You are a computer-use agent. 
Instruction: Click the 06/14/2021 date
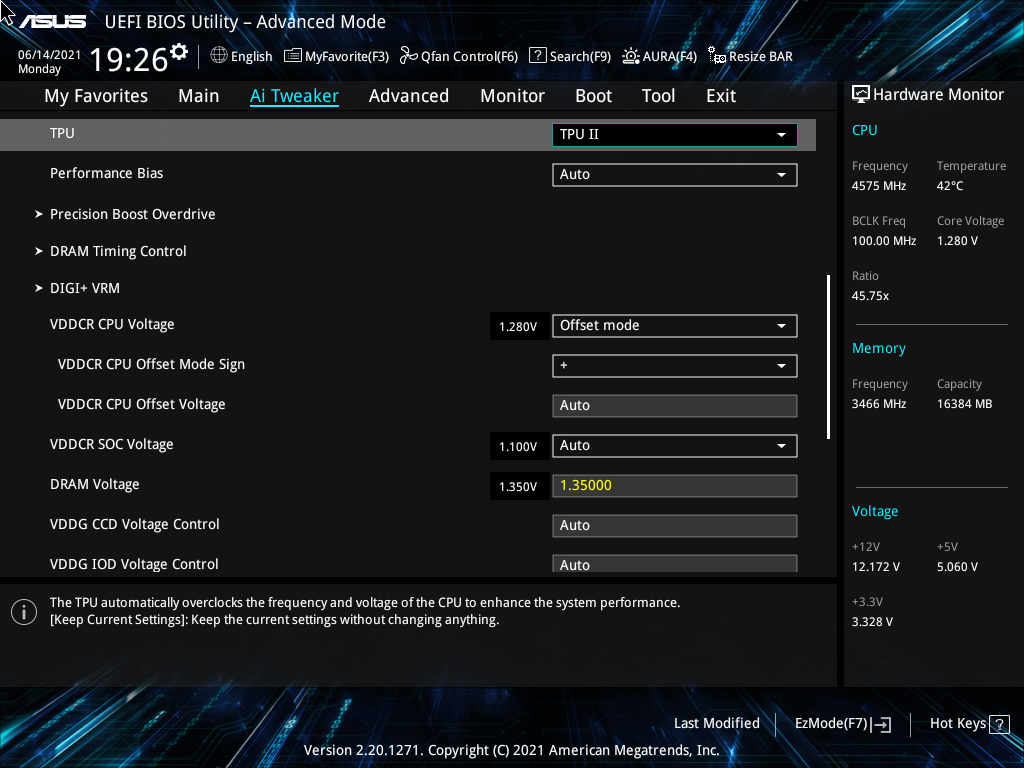point(50,55)
